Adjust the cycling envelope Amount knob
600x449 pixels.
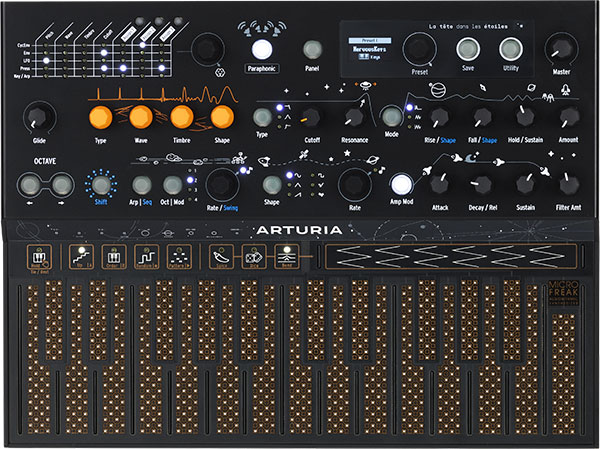pyautogui.click(x=569, y=118)
